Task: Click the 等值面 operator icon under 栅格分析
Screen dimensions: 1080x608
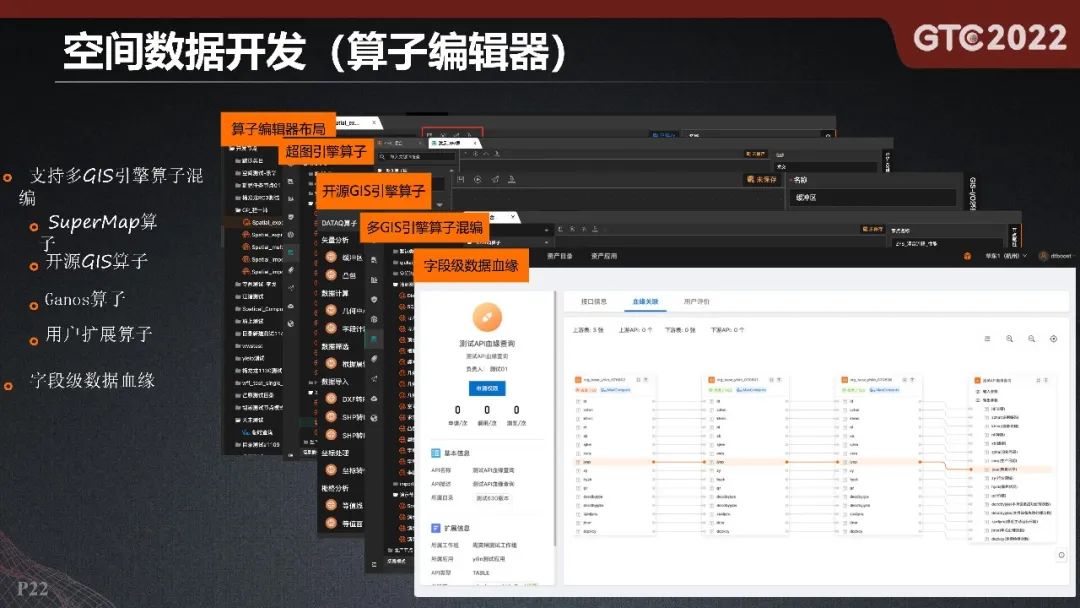Action: click(x=331, y=523)
